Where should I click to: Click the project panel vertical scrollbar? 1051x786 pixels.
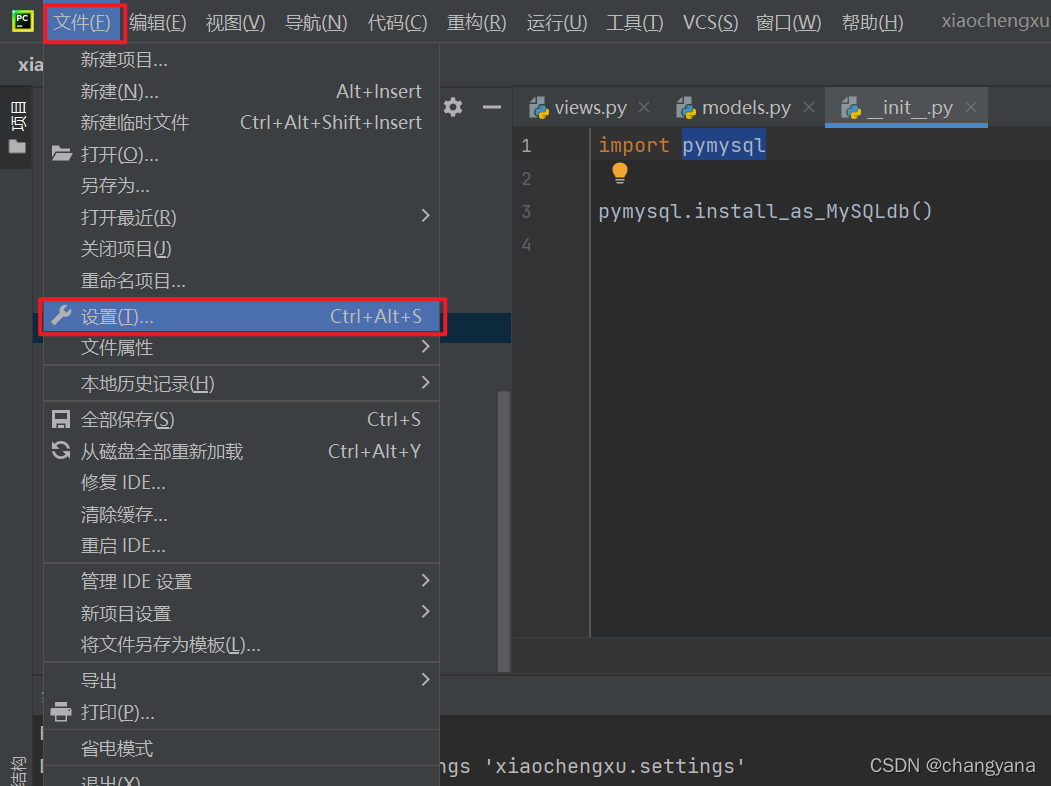503,531
